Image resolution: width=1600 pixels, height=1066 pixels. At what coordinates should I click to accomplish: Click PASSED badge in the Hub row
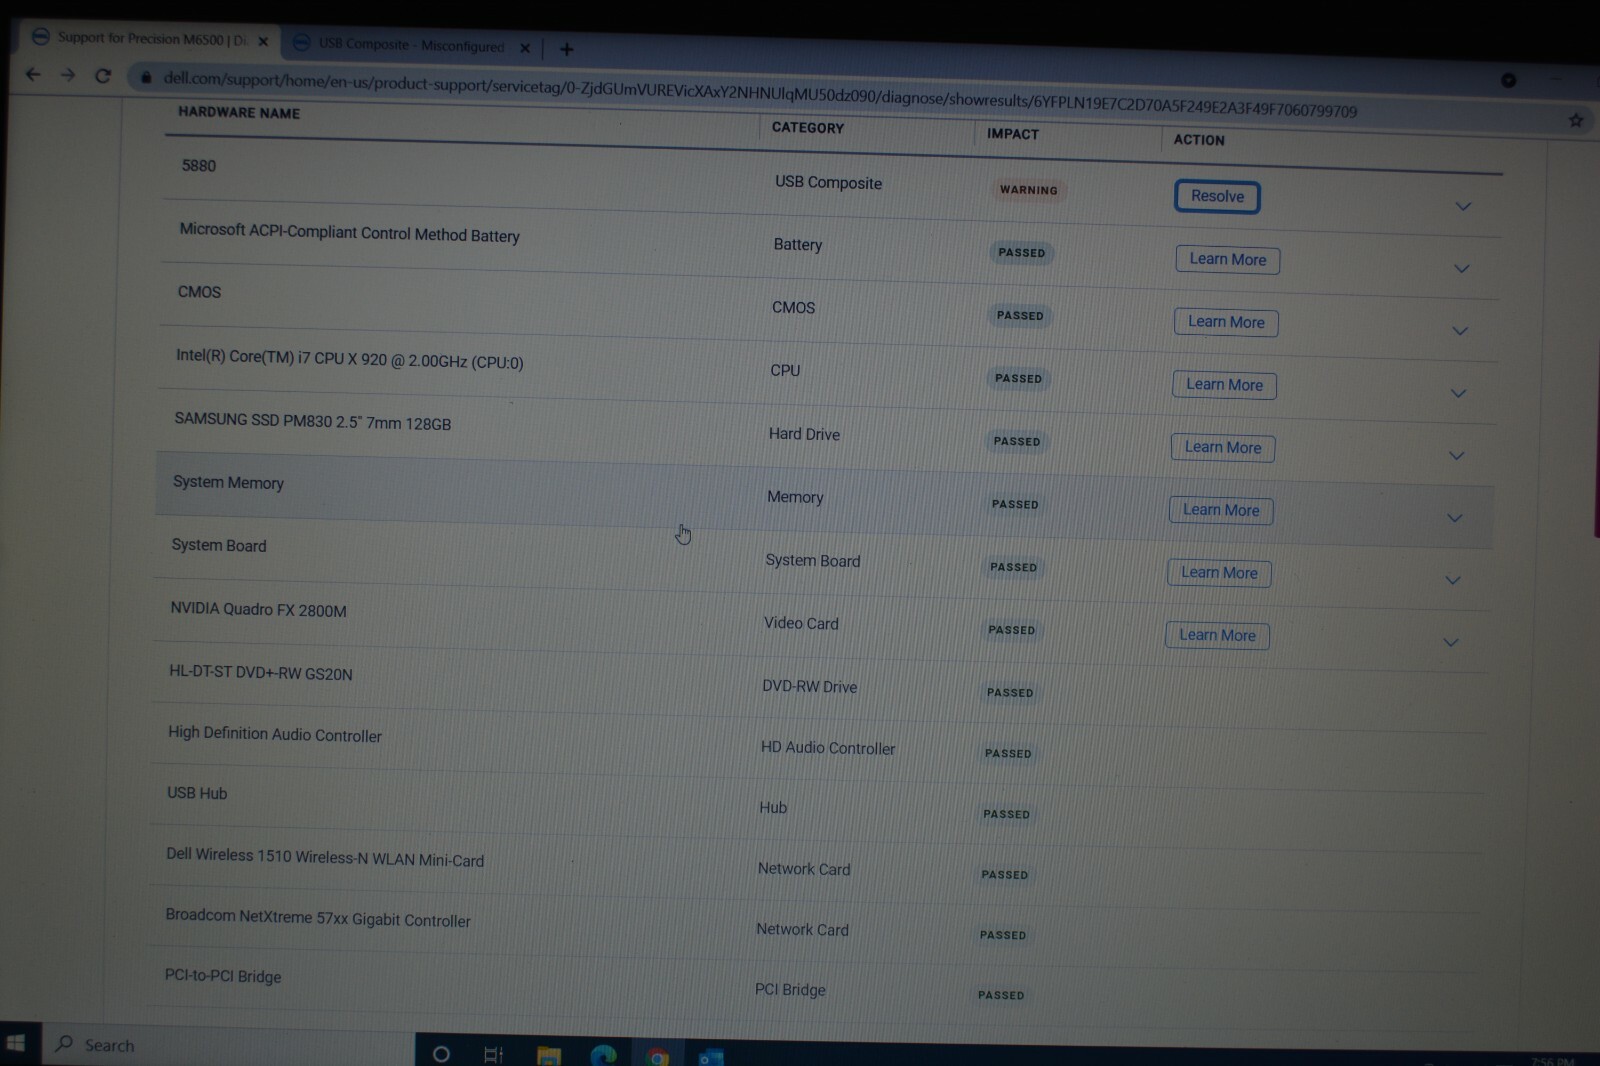tap(1006, 814)
